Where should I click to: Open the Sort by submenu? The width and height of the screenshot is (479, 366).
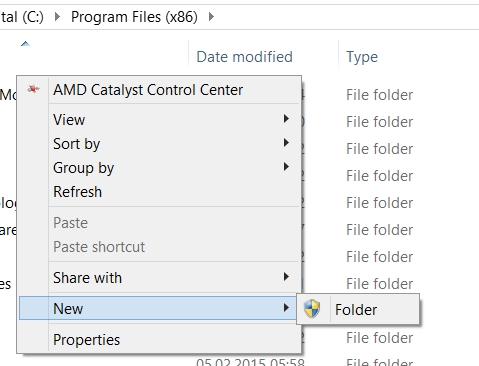pos(159,144)
